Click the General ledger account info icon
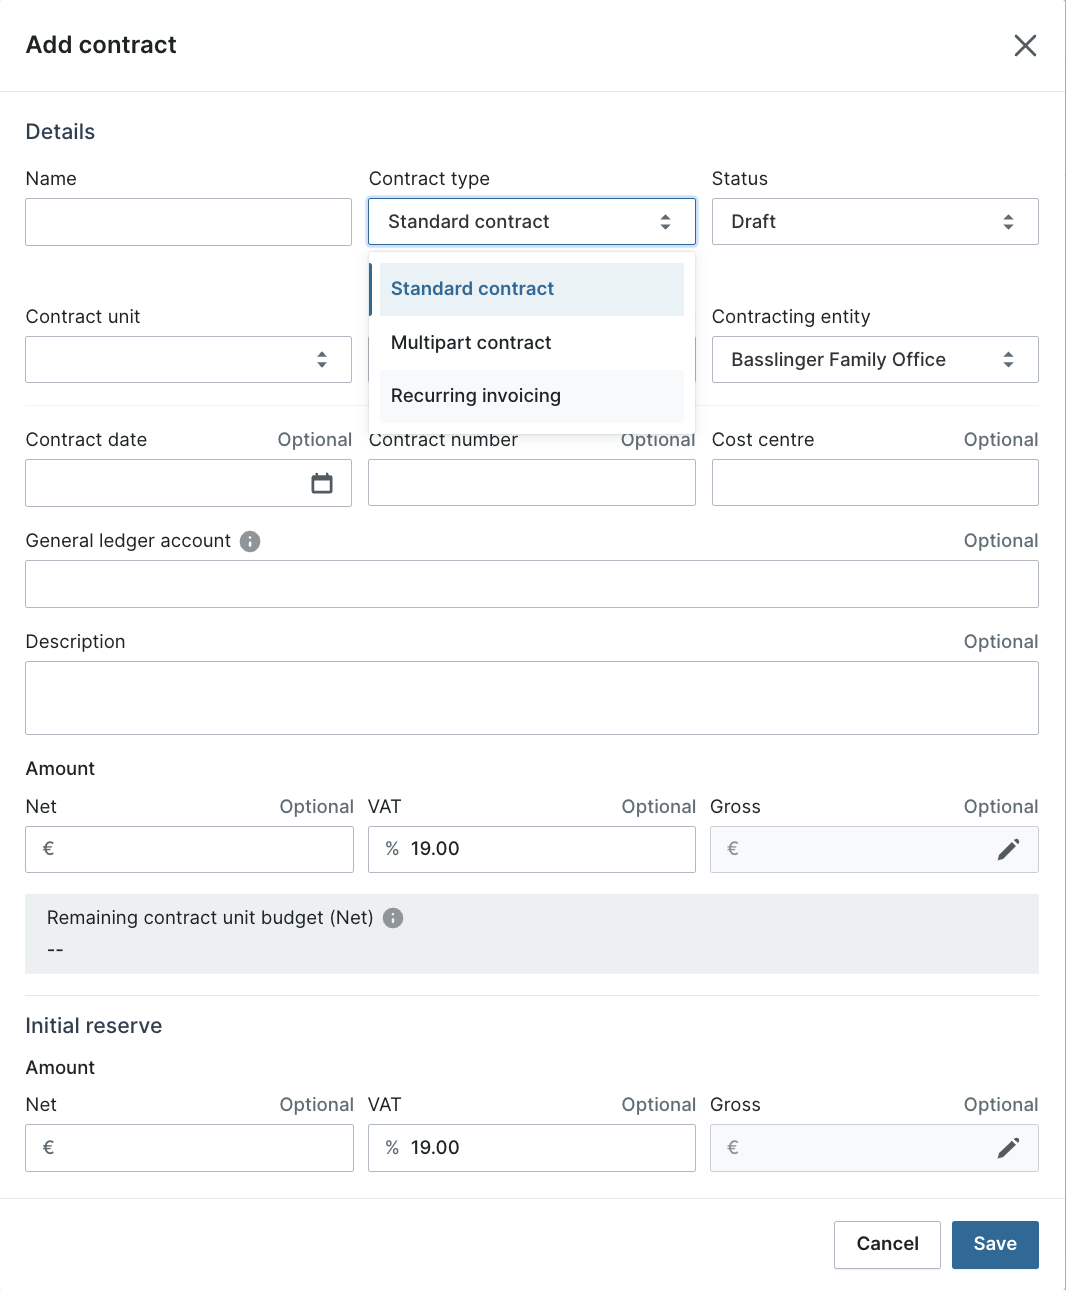Screen dimensions: 1066x1290 click(x=250, y=541)
